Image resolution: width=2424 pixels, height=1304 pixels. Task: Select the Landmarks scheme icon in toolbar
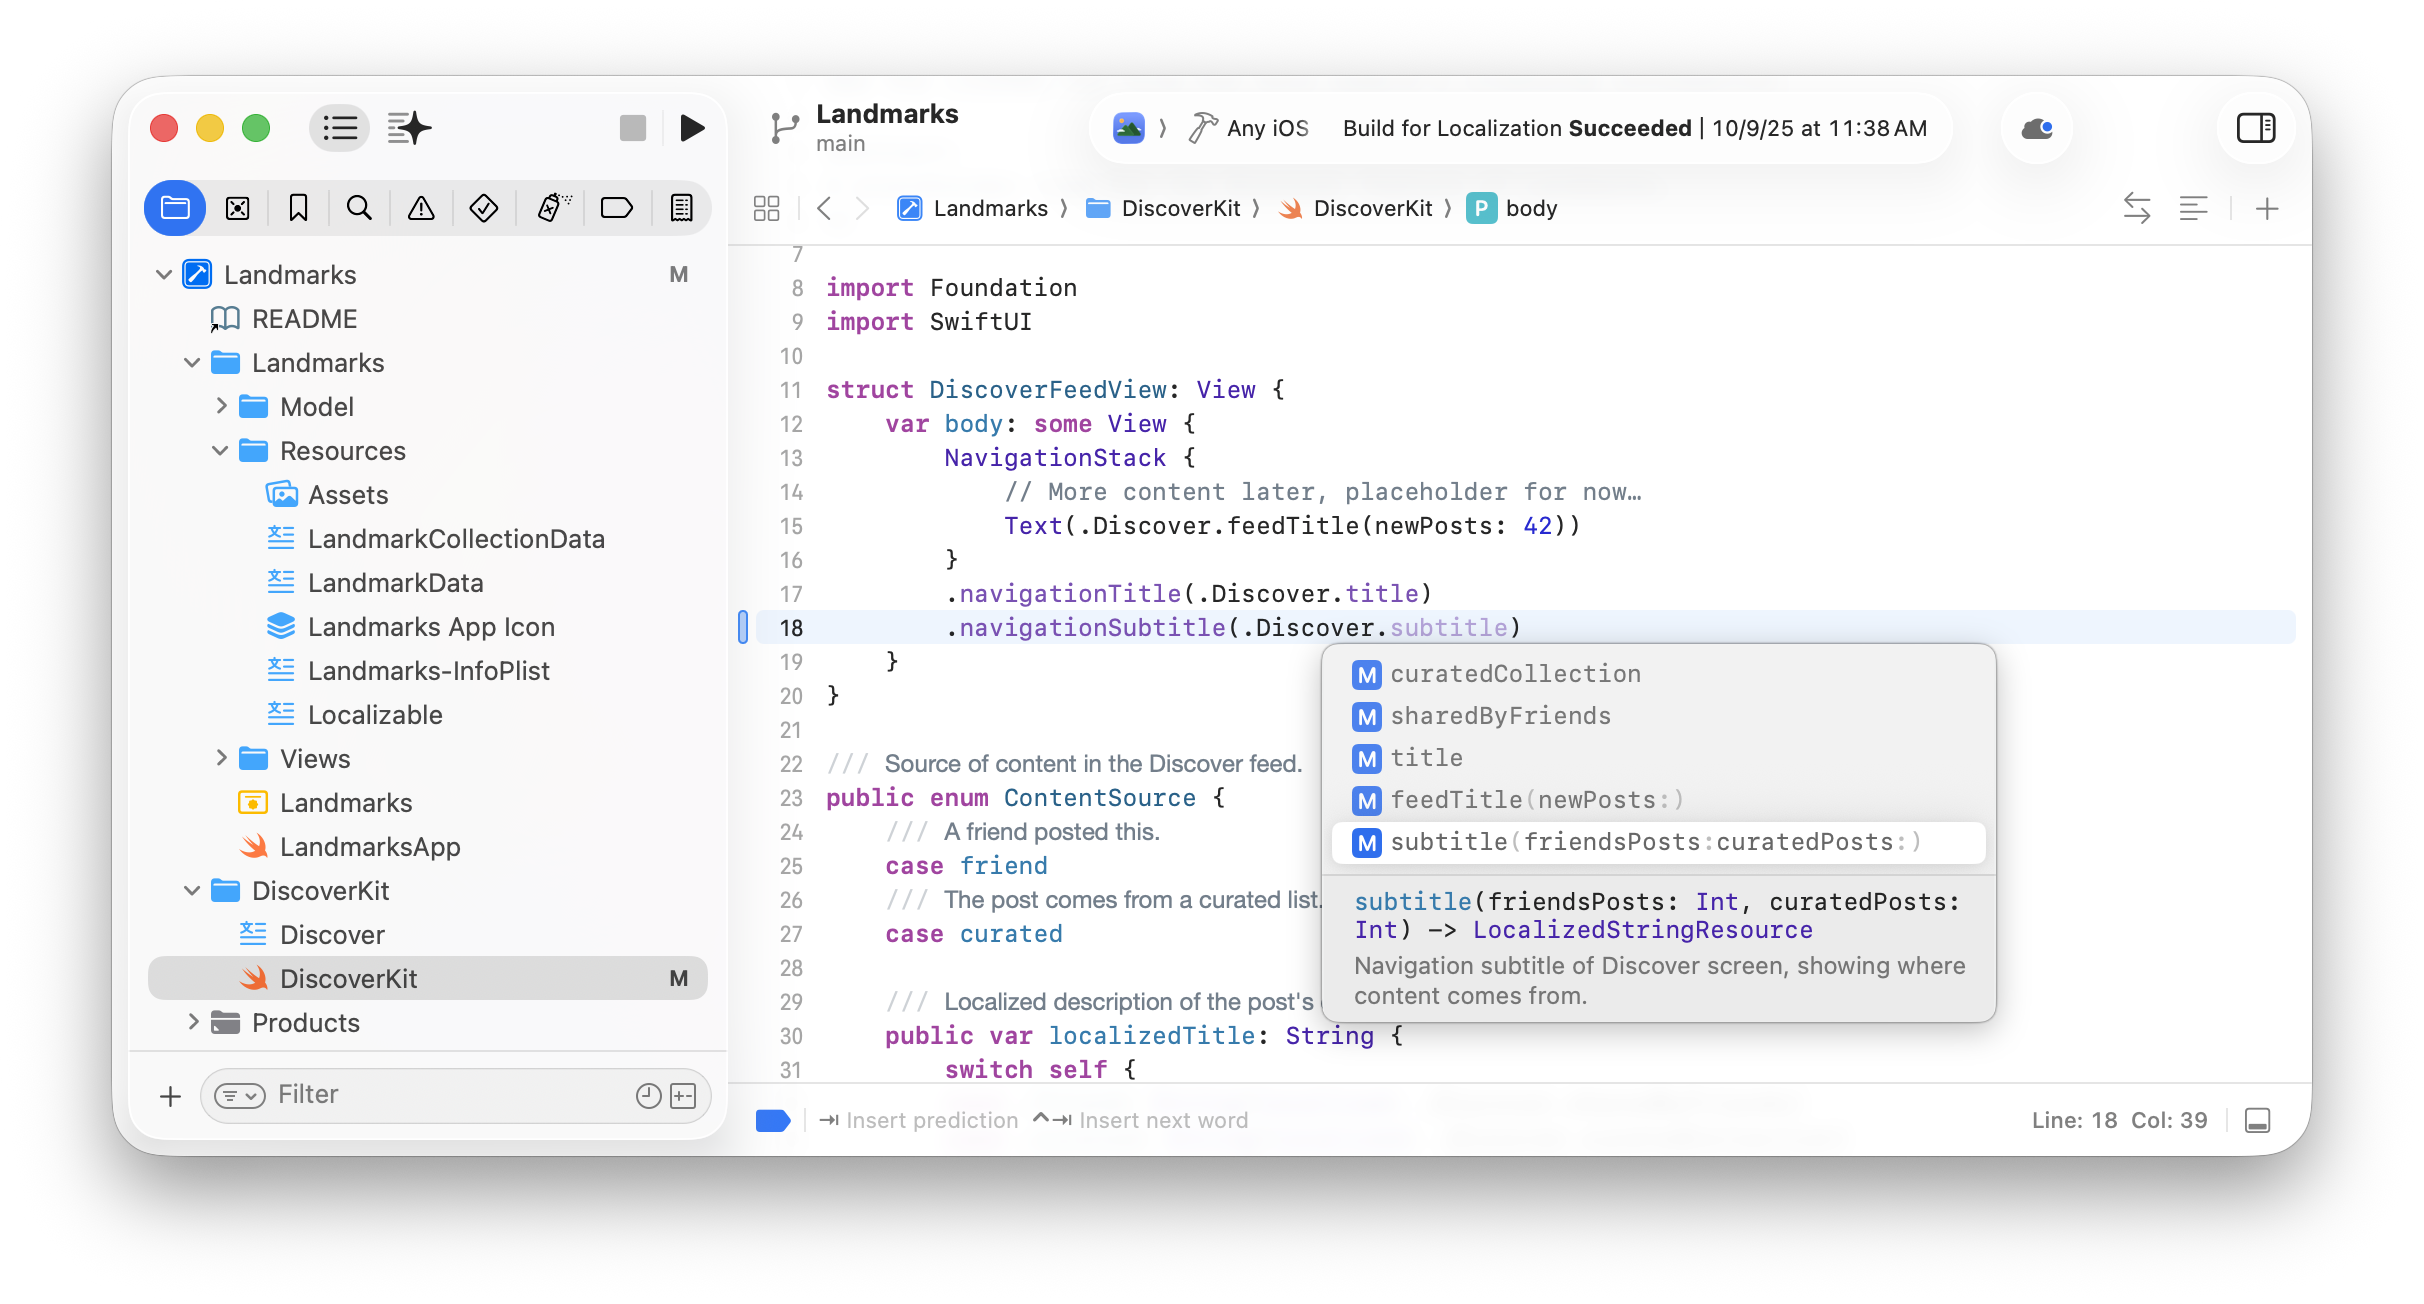coord(1129,128)
